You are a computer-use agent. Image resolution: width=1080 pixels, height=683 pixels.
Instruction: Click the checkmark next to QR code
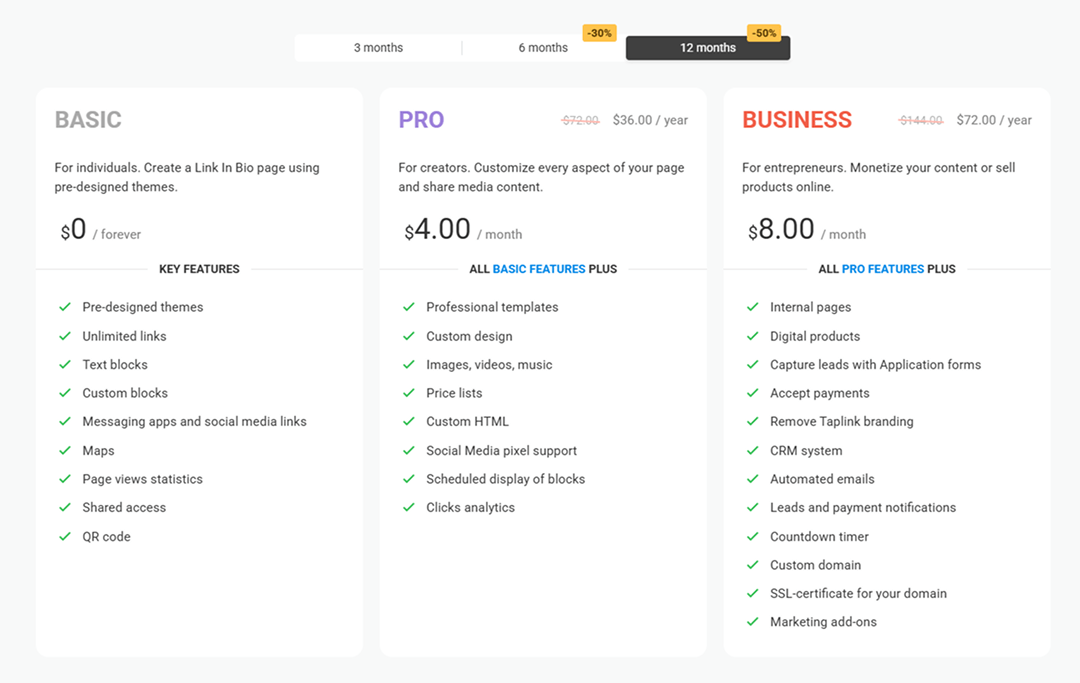click(x=65, y=537)
